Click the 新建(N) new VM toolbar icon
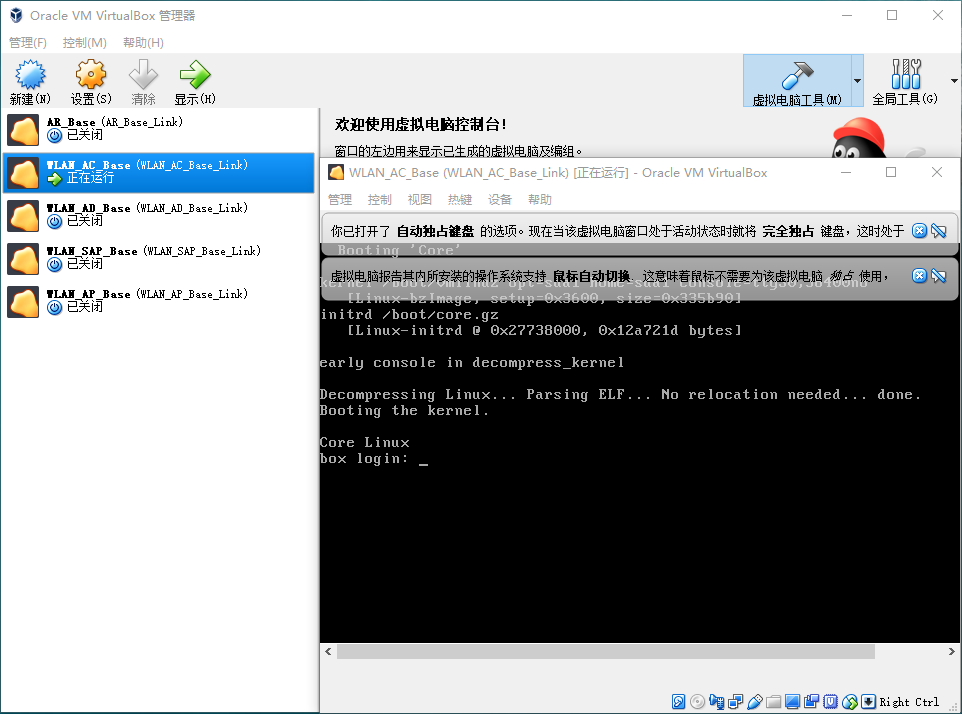The width and height of the screenshot is (962, 714). click(x=30, y=82)
